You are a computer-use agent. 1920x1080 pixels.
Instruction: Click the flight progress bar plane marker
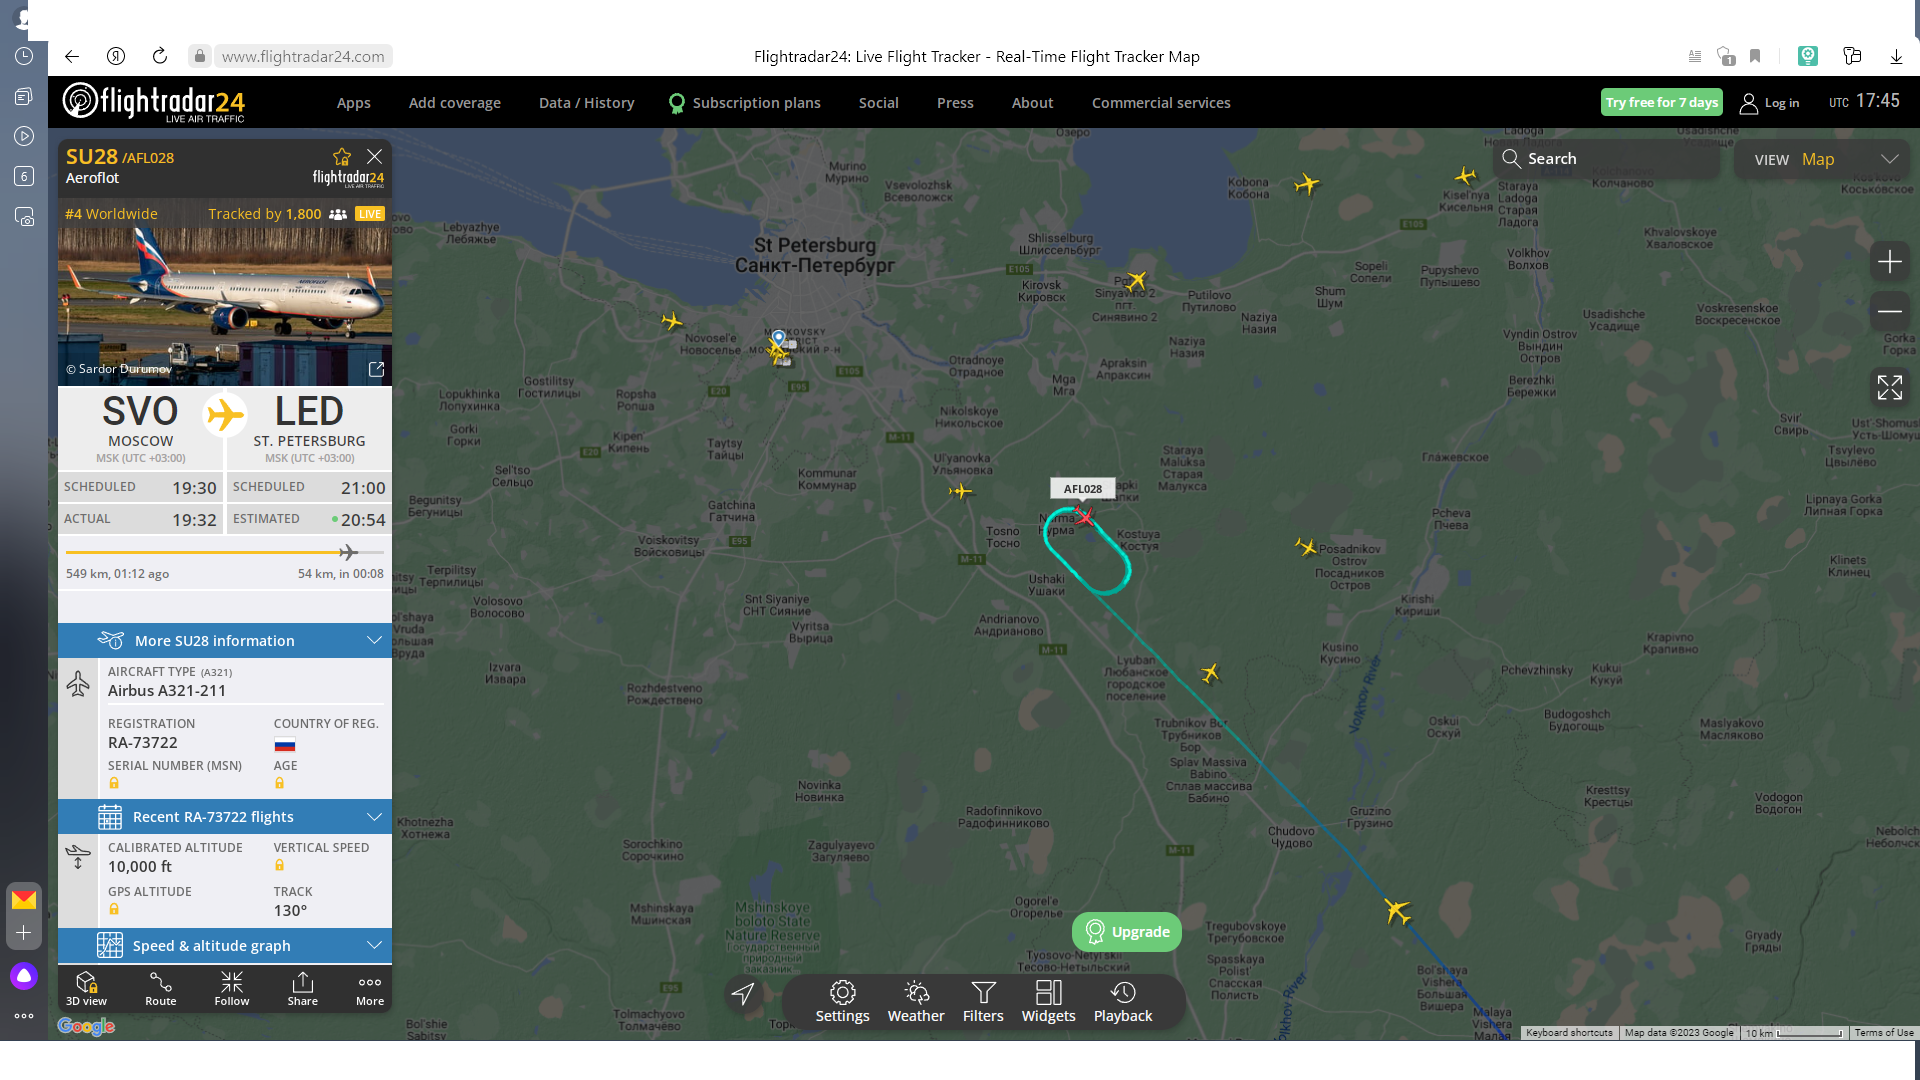tap(348, 552)
